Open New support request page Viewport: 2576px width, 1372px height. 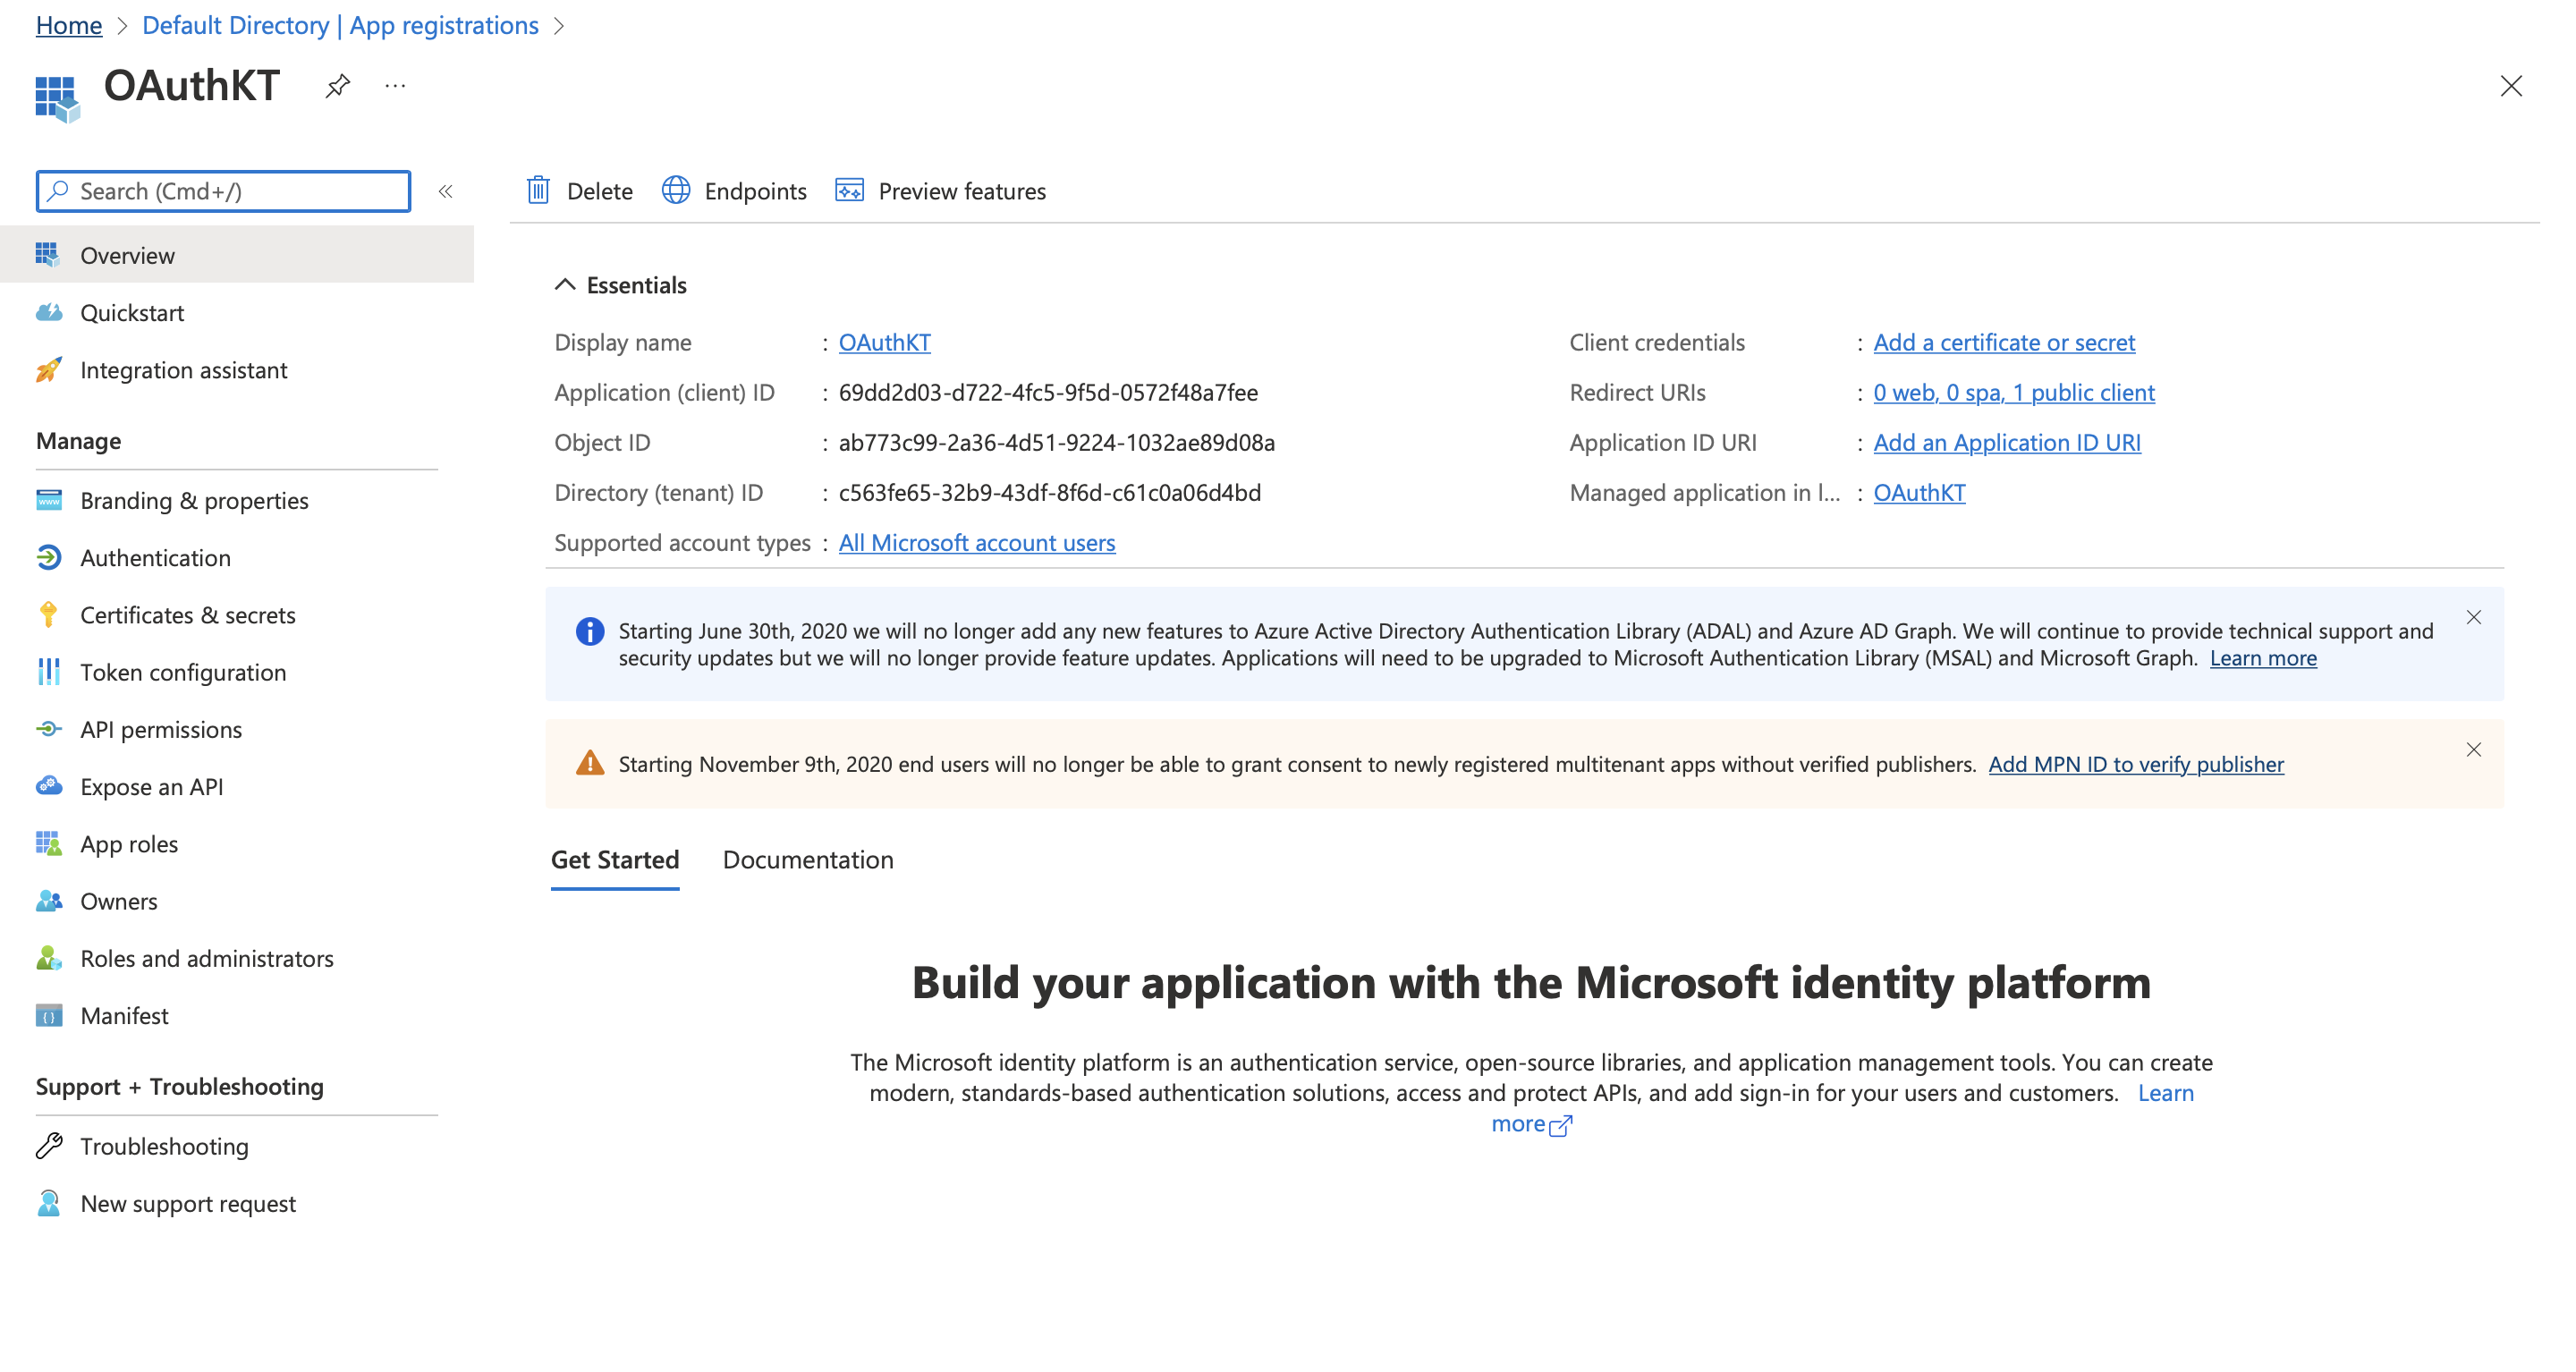(x=237, y=1203)
